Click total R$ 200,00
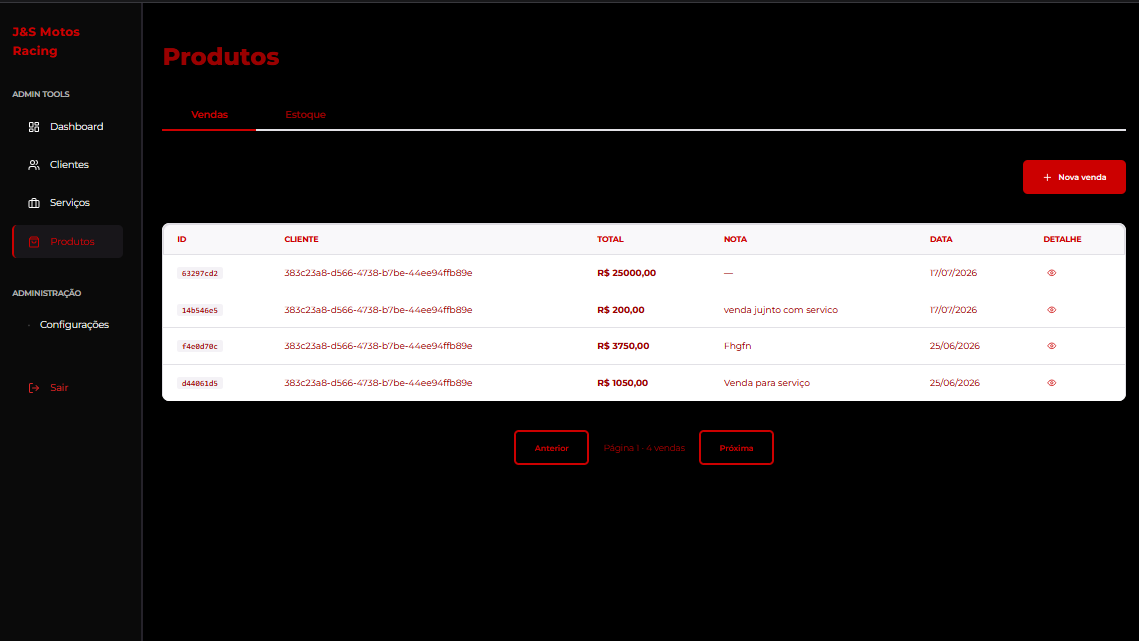 click(620, 310)
